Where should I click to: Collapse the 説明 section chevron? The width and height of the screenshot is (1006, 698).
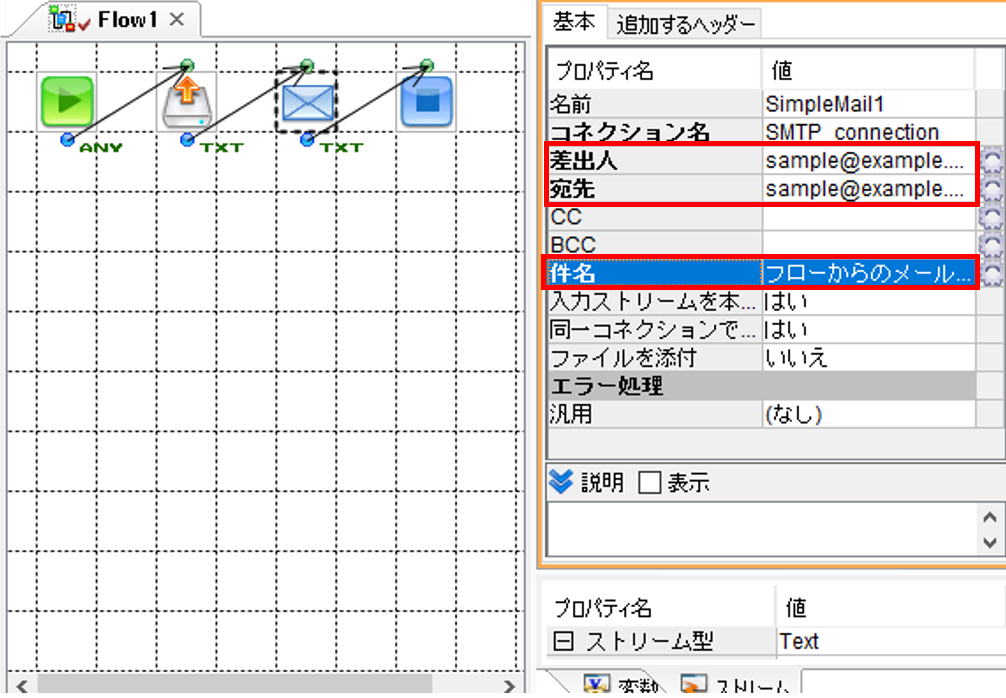(561, 482)
